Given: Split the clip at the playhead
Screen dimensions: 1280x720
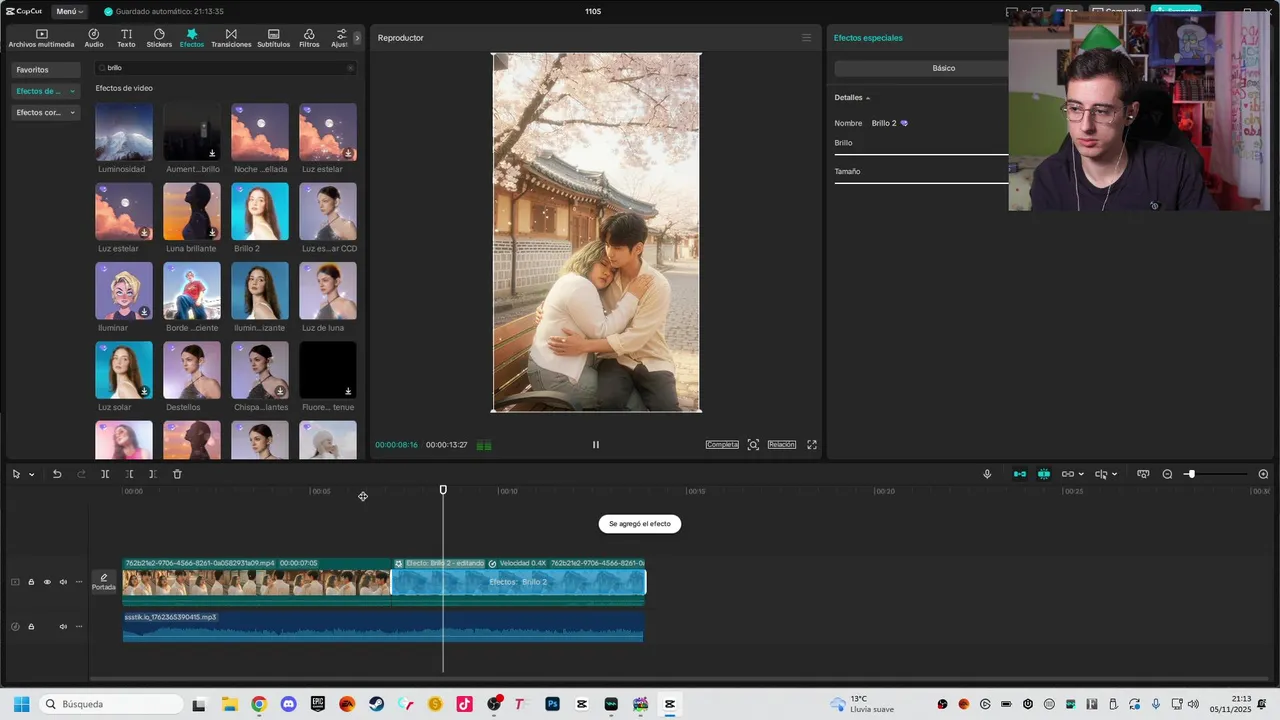Looking at the screenshot, I should pos(105,474).
